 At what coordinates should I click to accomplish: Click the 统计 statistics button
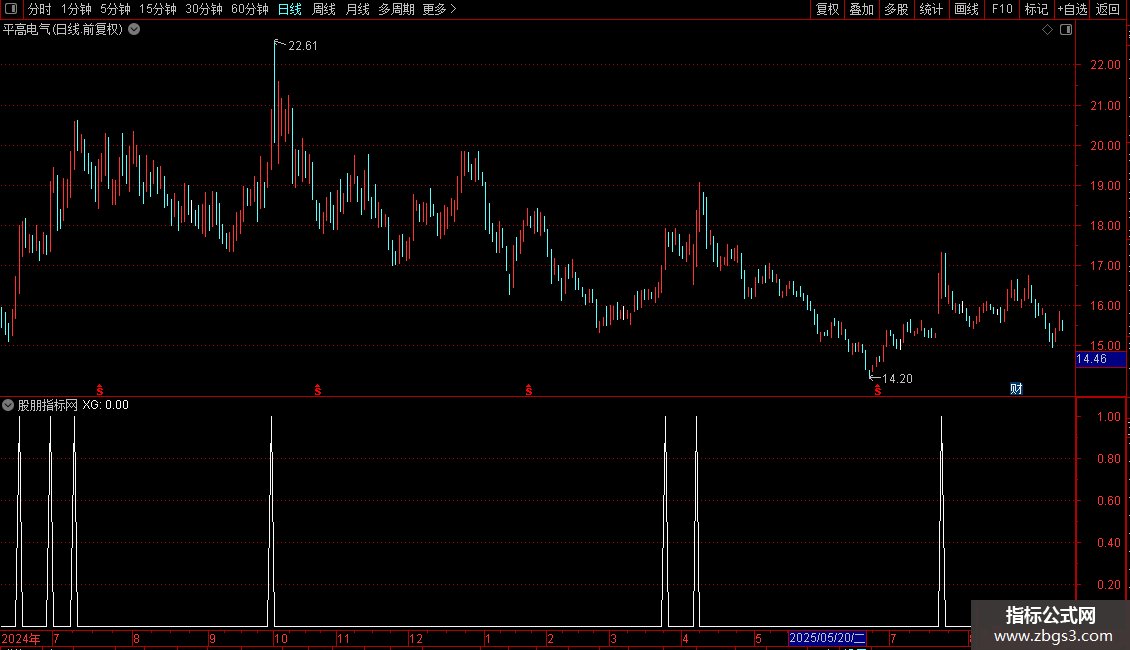click(x=931, y=9)
